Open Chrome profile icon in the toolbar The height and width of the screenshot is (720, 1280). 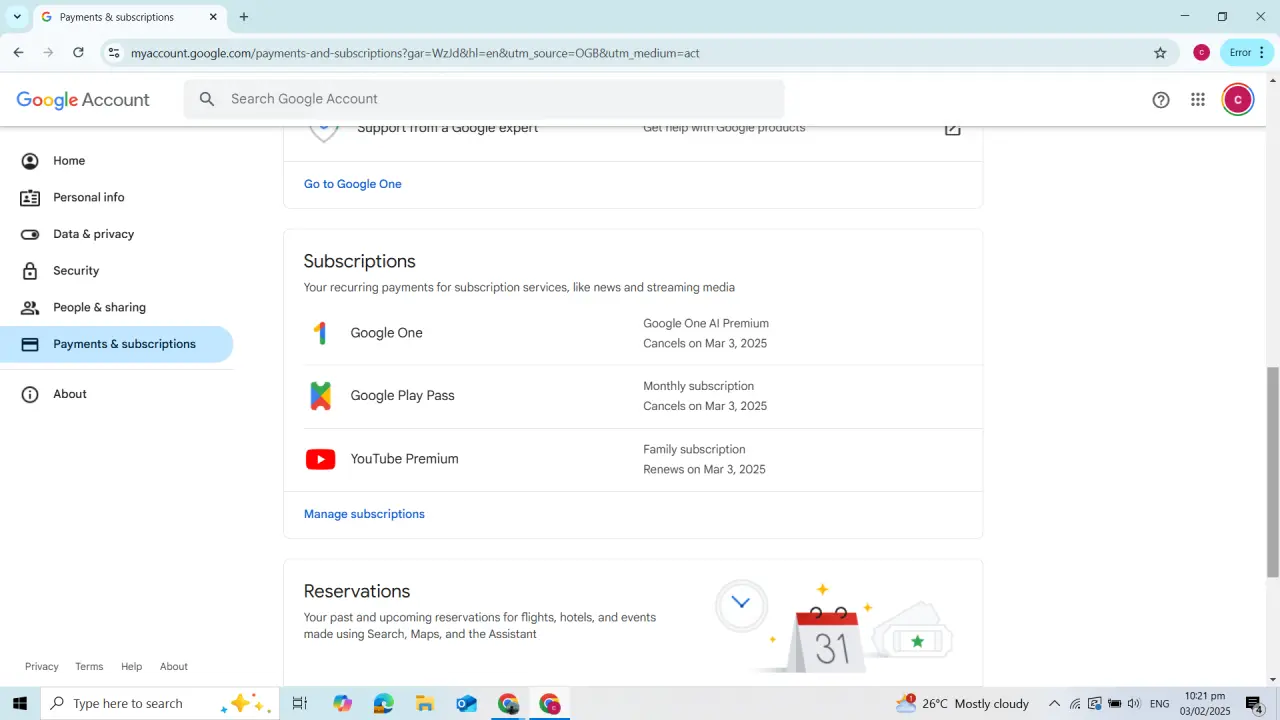pyautogui.click(x=1201, y=53)
